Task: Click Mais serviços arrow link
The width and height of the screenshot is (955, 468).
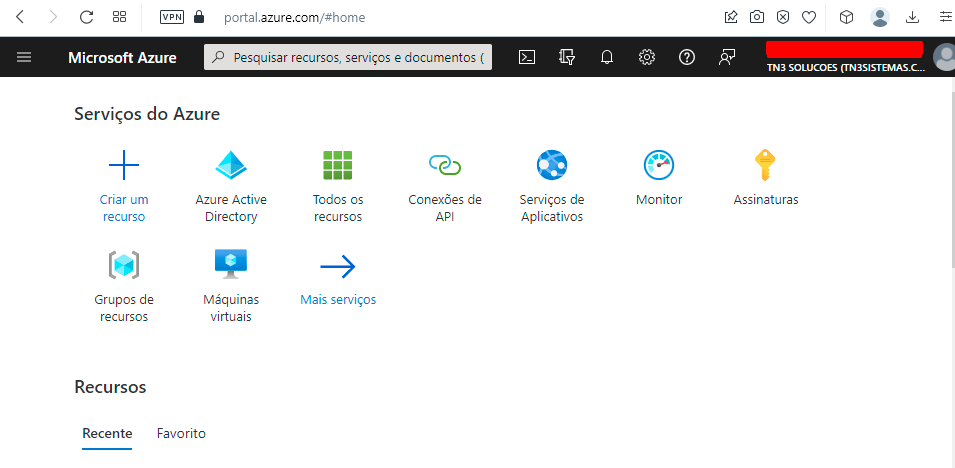Action: [338, 299]
